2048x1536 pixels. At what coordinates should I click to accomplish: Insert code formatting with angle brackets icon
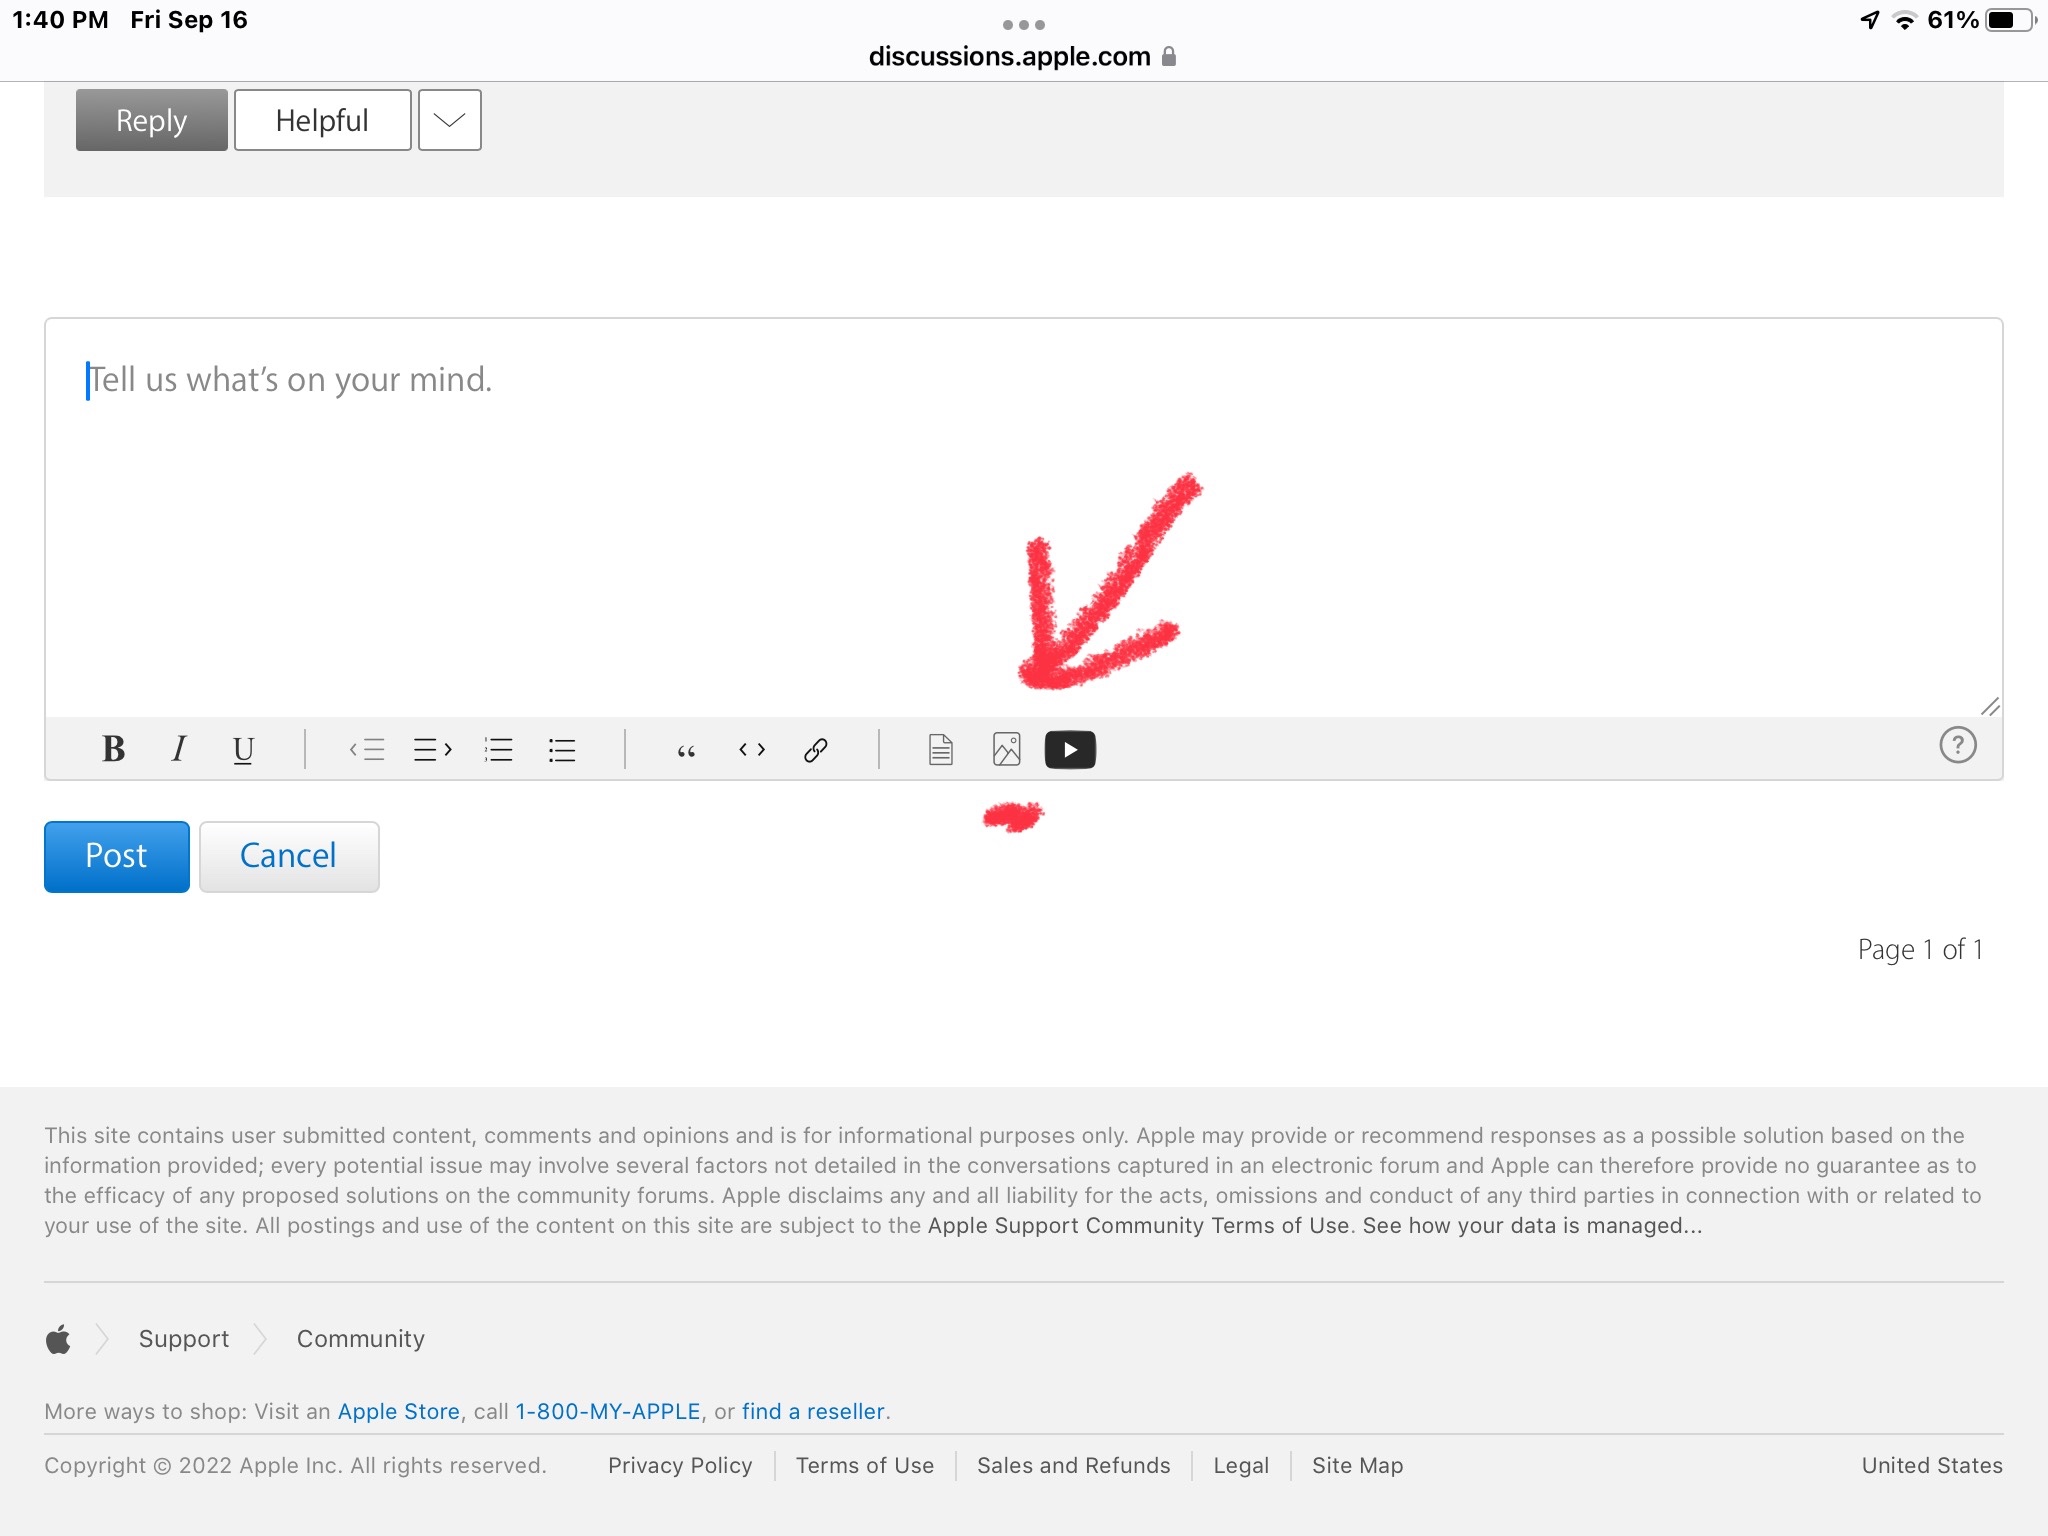(x=752, y=749)
